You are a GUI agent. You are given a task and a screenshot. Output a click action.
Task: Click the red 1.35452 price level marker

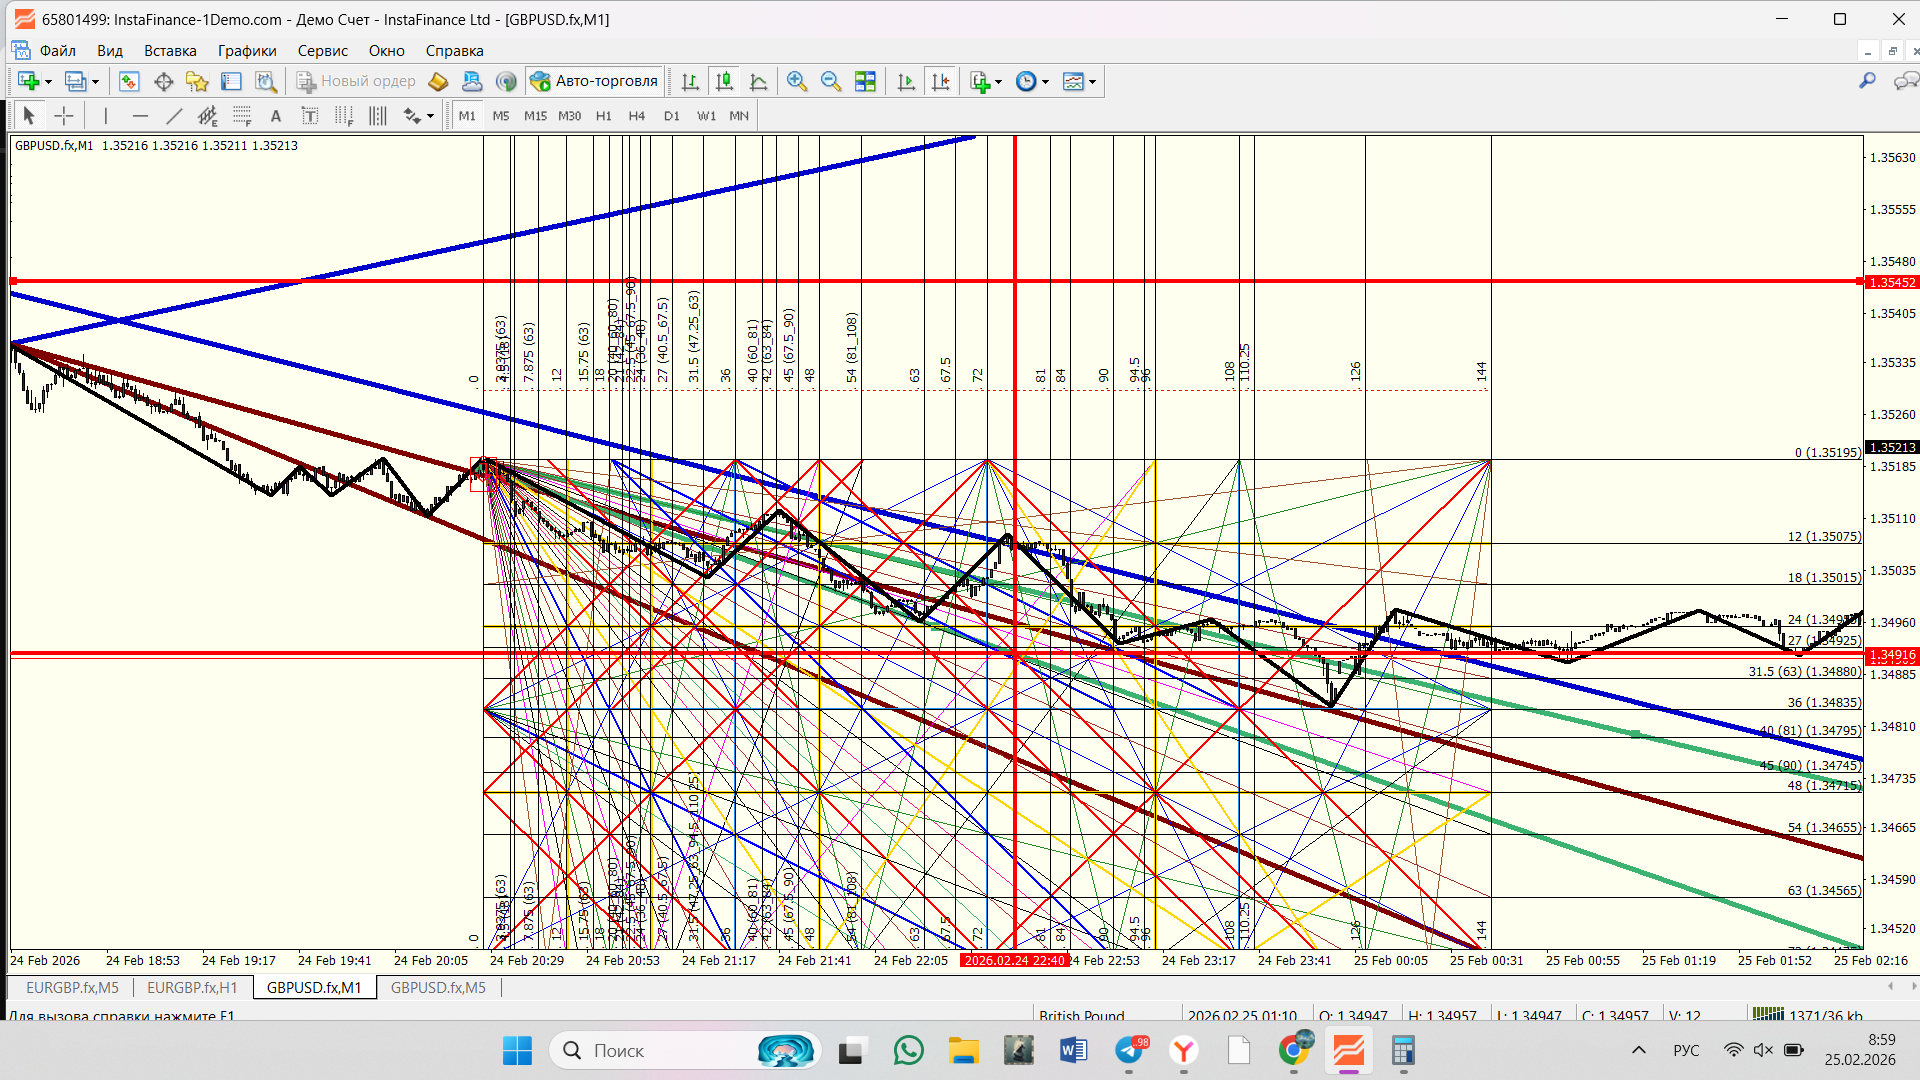pyautogui.click(x=1891, y=283)
